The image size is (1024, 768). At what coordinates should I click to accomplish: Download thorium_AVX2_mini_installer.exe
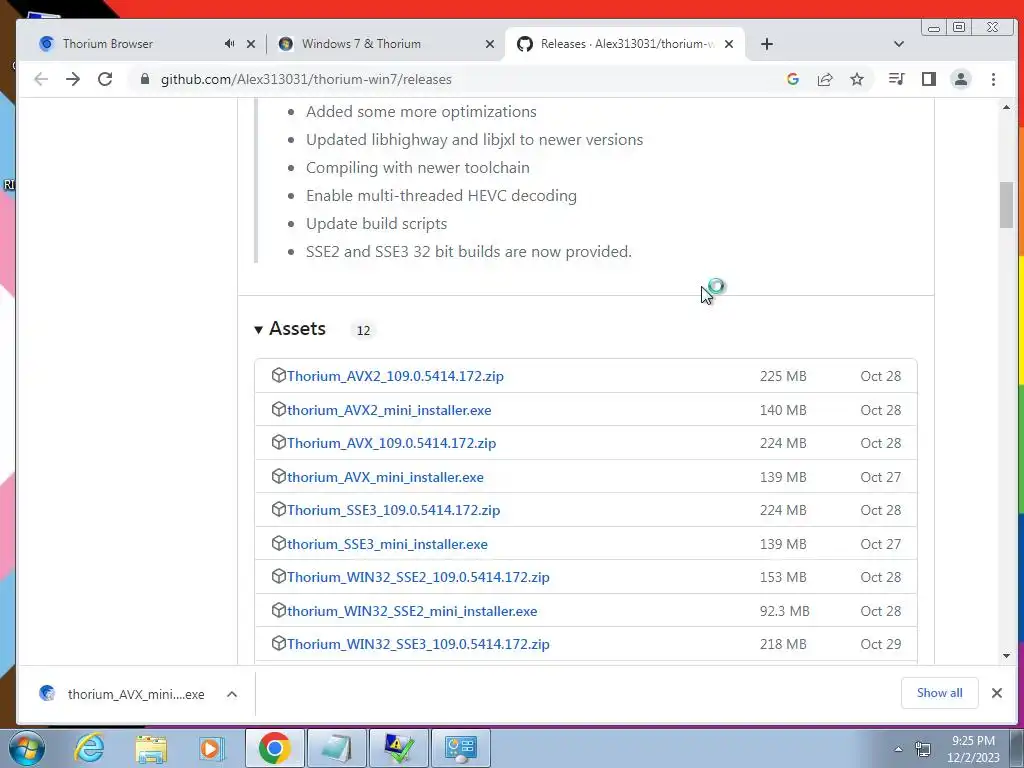pyautogui.click(x=389, y=410)
